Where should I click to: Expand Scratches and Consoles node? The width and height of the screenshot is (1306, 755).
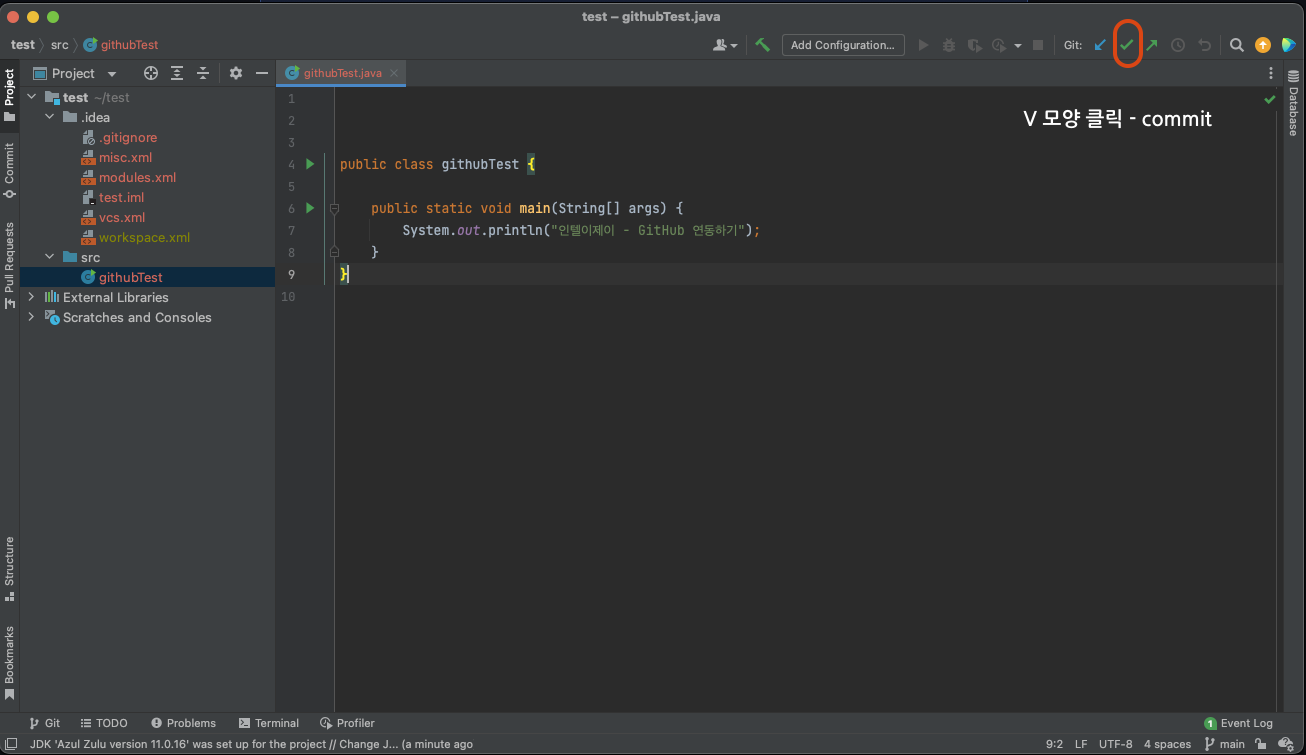[x=32, y=317]
